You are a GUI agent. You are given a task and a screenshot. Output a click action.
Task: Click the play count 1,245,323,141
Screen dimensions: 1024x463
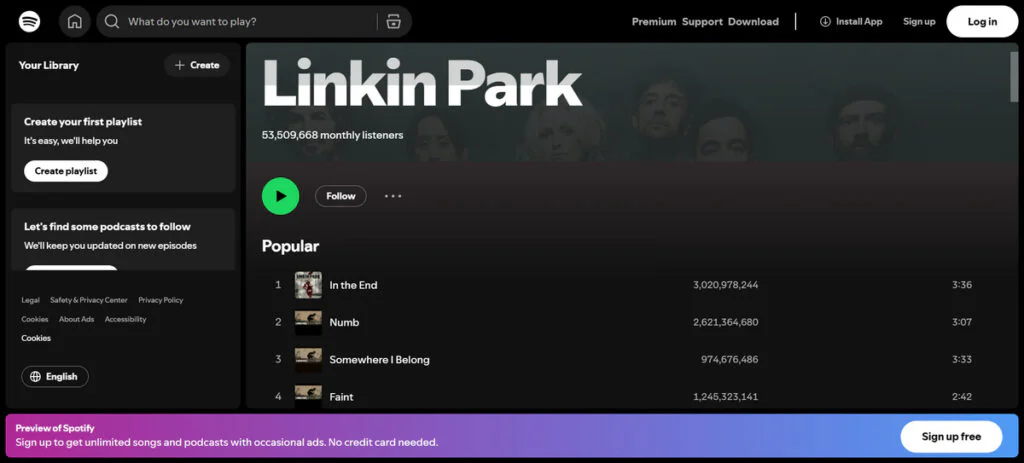[726, 396]
